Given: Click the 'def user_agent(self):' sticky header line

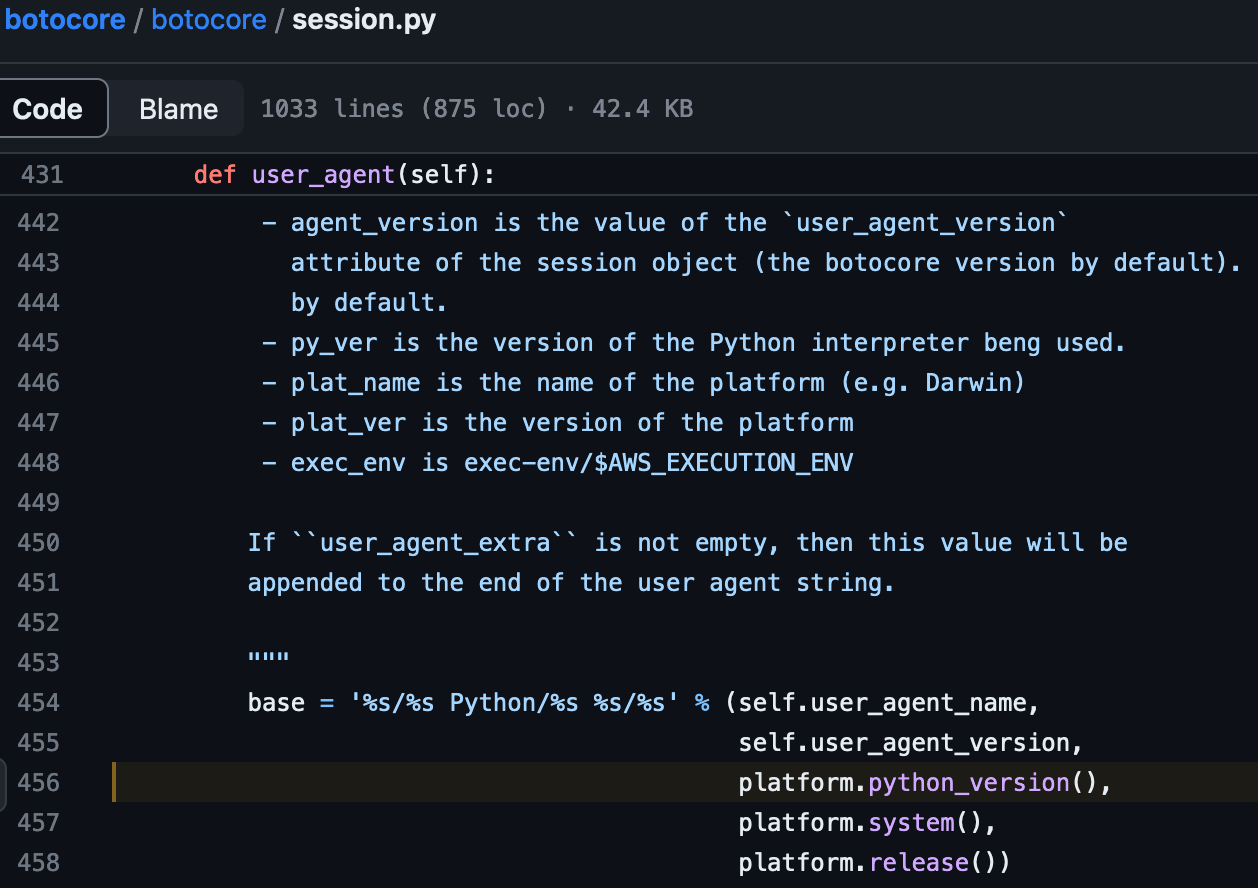Looking at the screenshot, I should (344, 175).
